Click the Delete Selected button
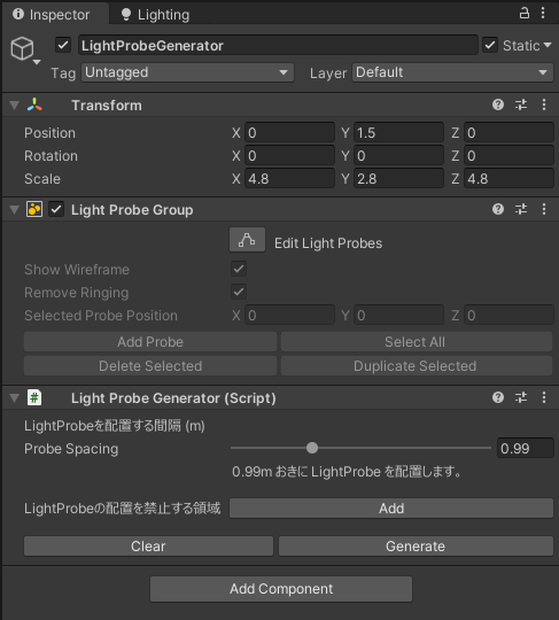This screenshot has width=559, height=620. (x=150, y=366)
